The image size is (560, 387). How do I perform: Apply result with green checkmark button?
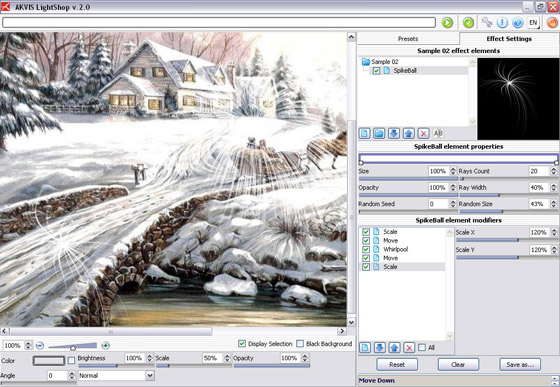pos(468,22)
